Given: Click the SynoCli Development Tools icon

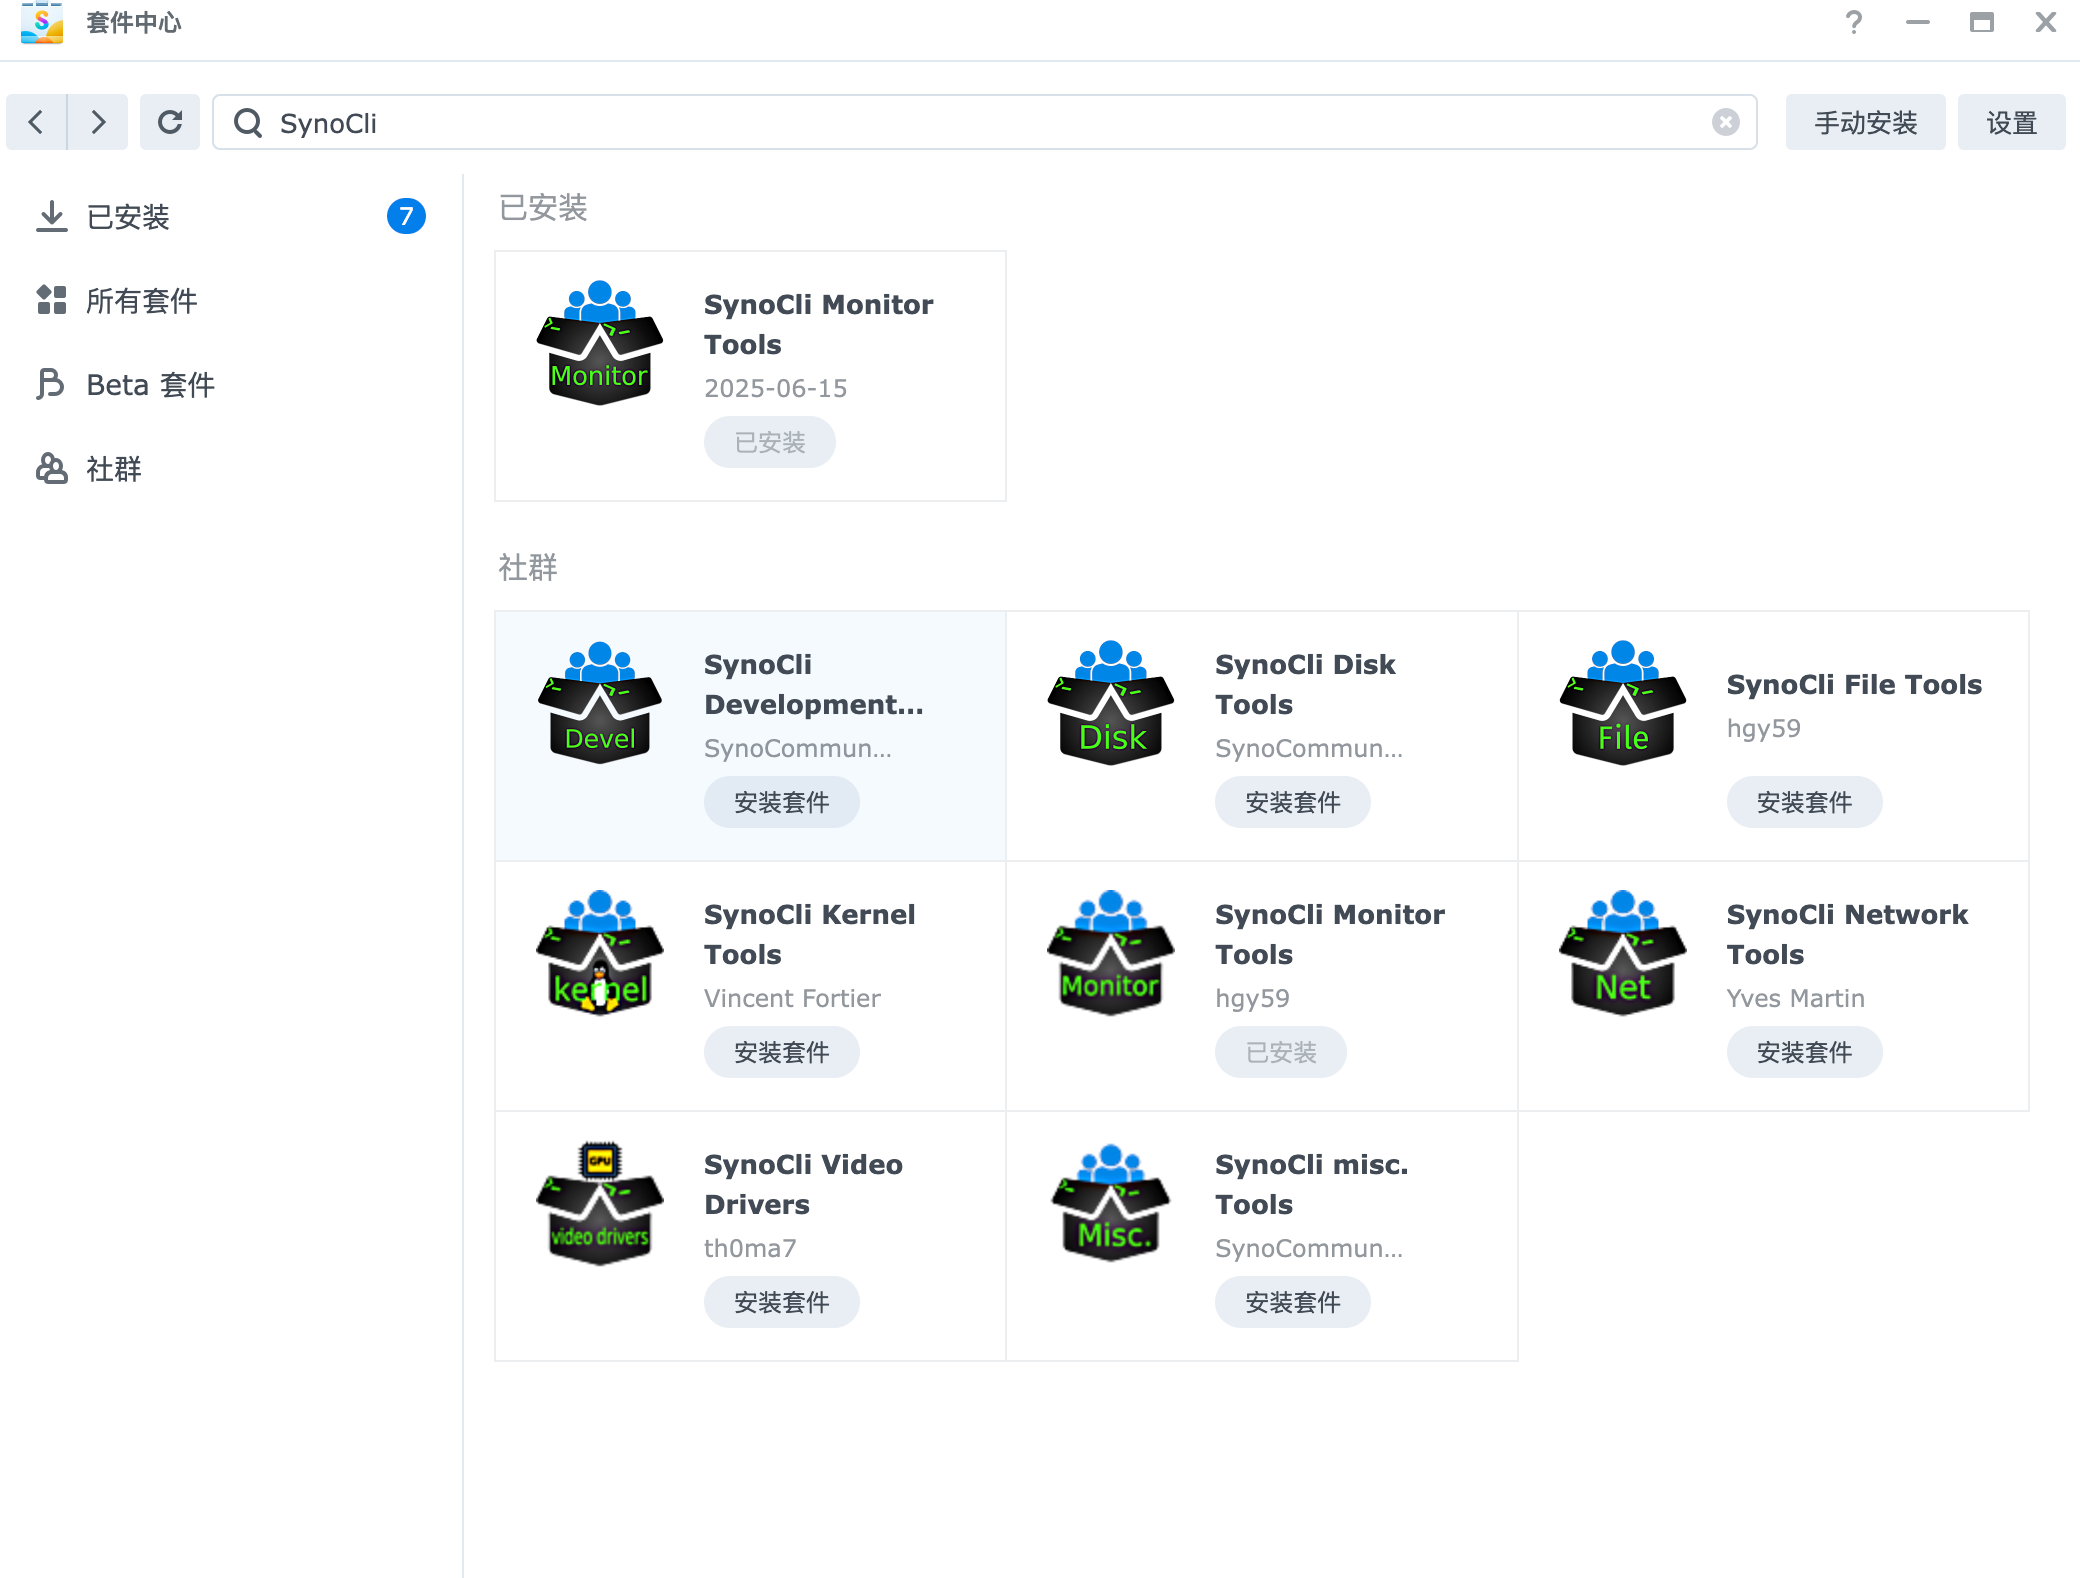Looking at the screenshot, I should (600, 704).
